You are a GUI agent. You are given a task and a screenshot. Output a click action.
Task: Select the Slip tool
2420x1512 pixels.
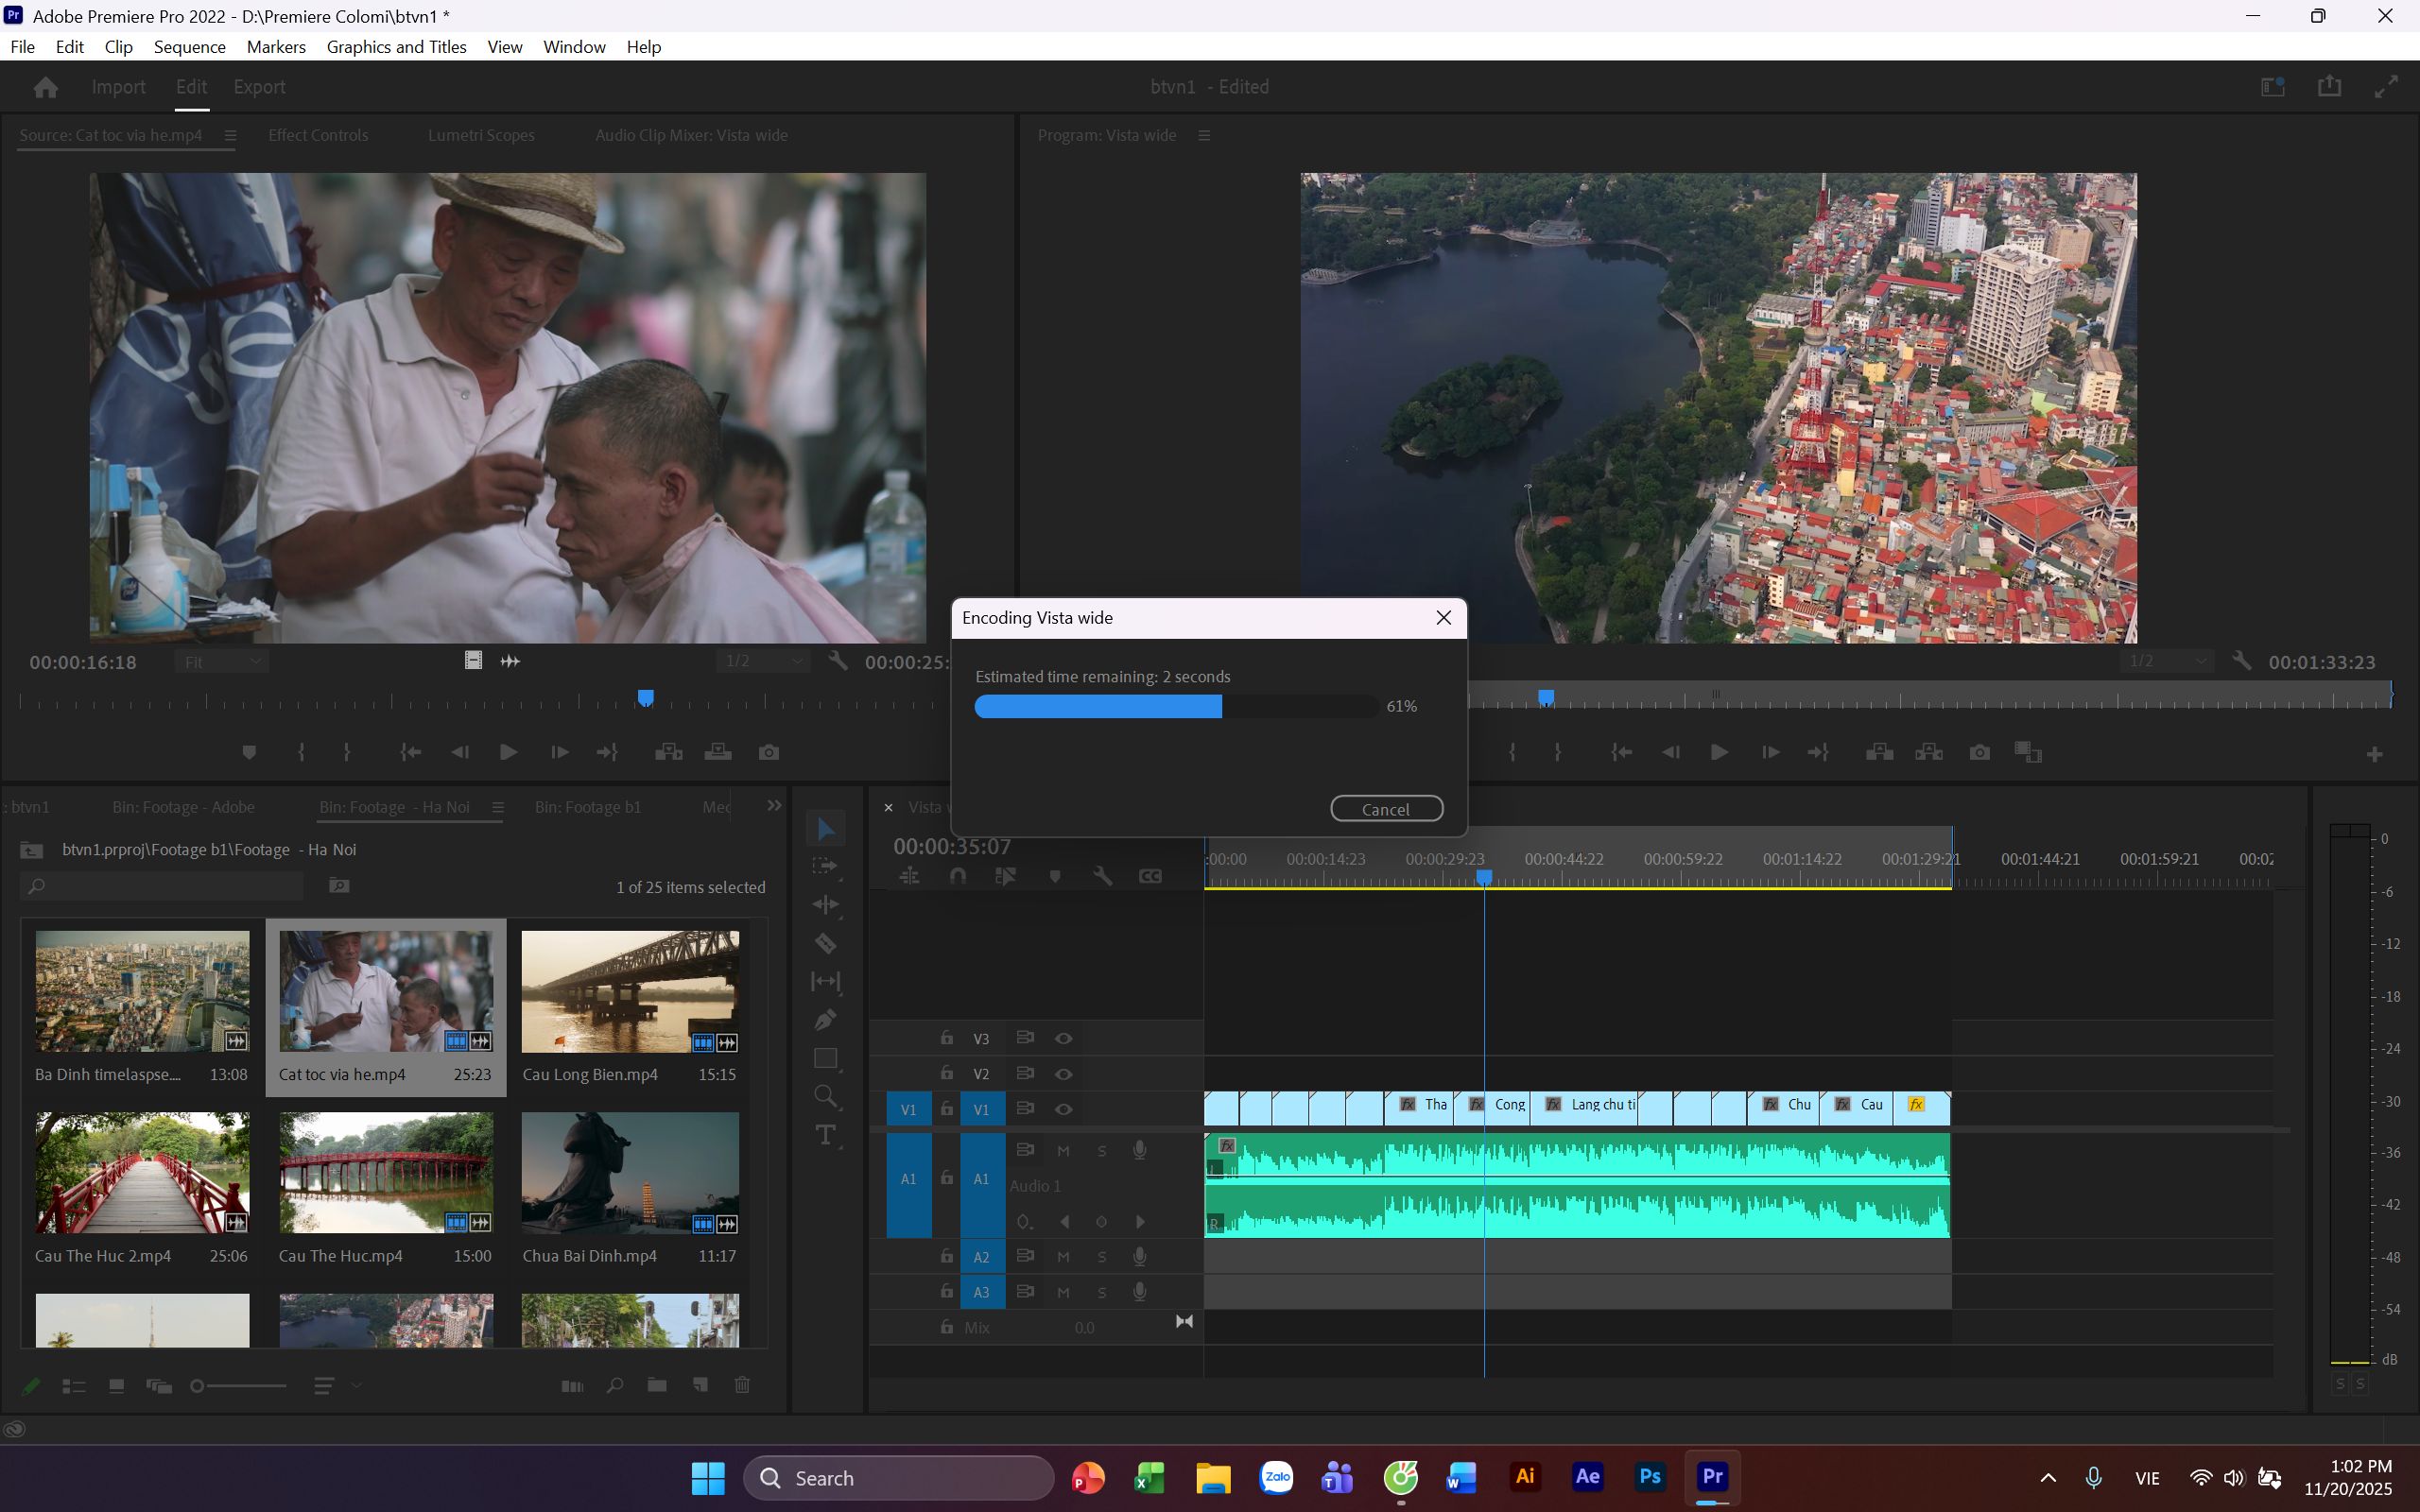coord(826,982)
